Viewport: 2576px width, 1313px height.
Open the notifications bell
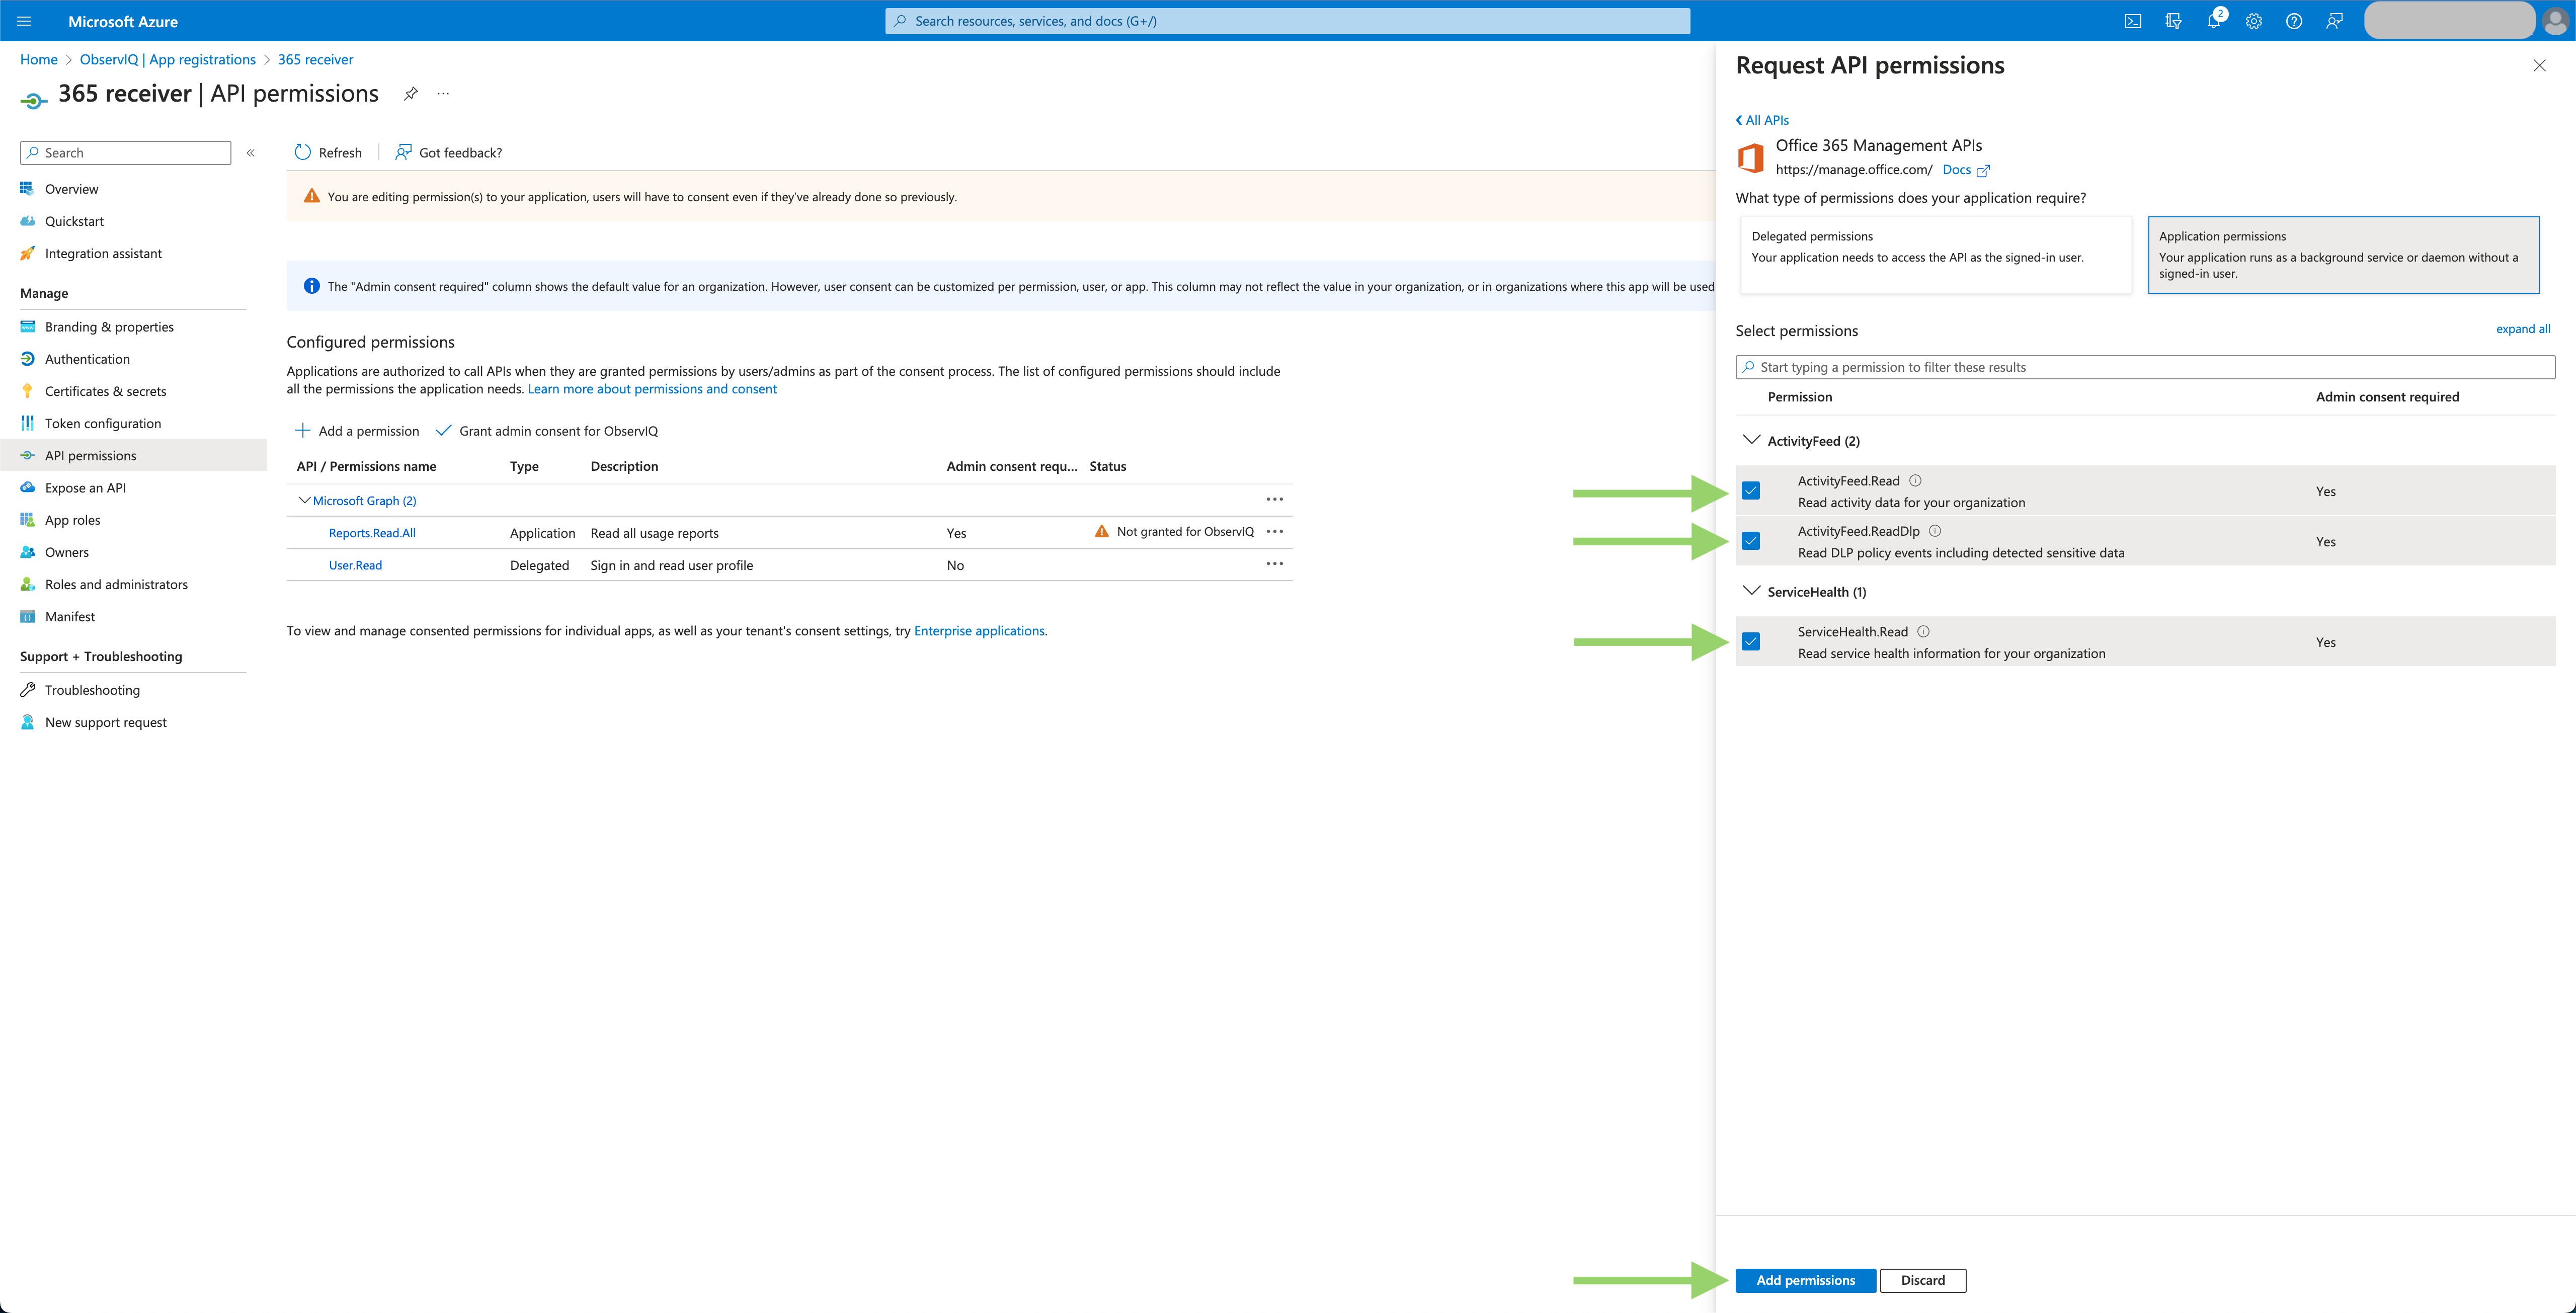click(x=2214, y=20)
